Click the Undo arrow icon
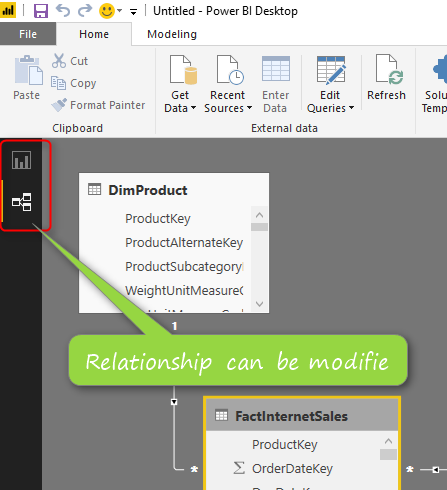The image size is (447, 490). point(63,10)
